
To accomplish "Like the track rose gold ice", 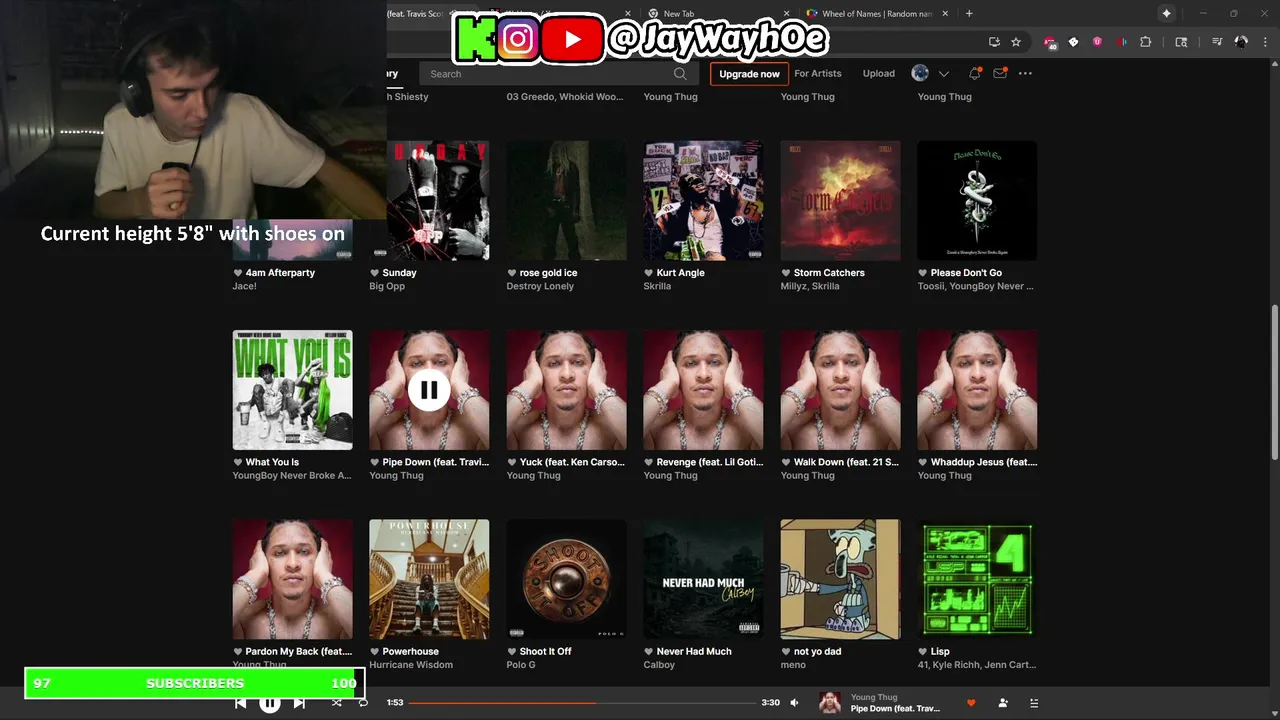I will pos(512,273).
